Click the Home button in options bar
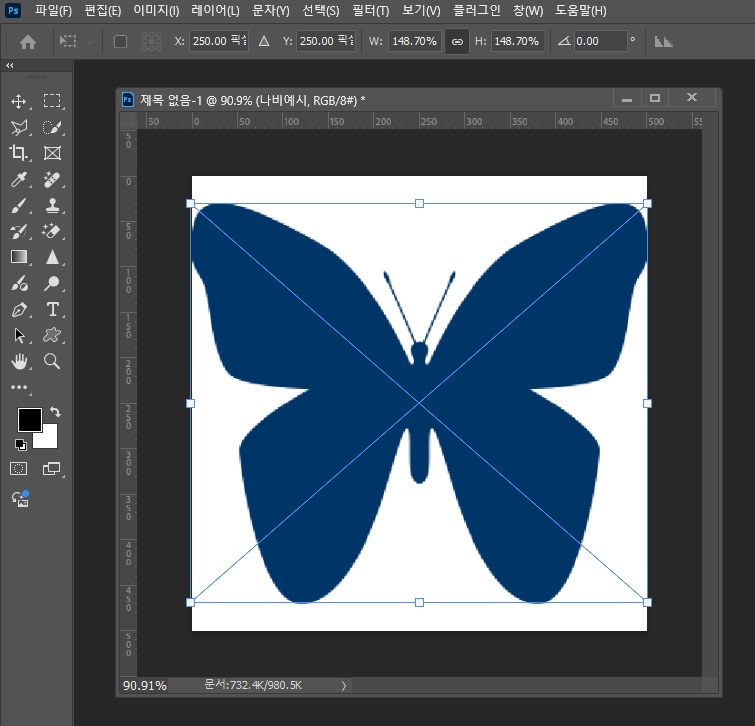The height and width of the screenshot is (726, 755). 28,42
